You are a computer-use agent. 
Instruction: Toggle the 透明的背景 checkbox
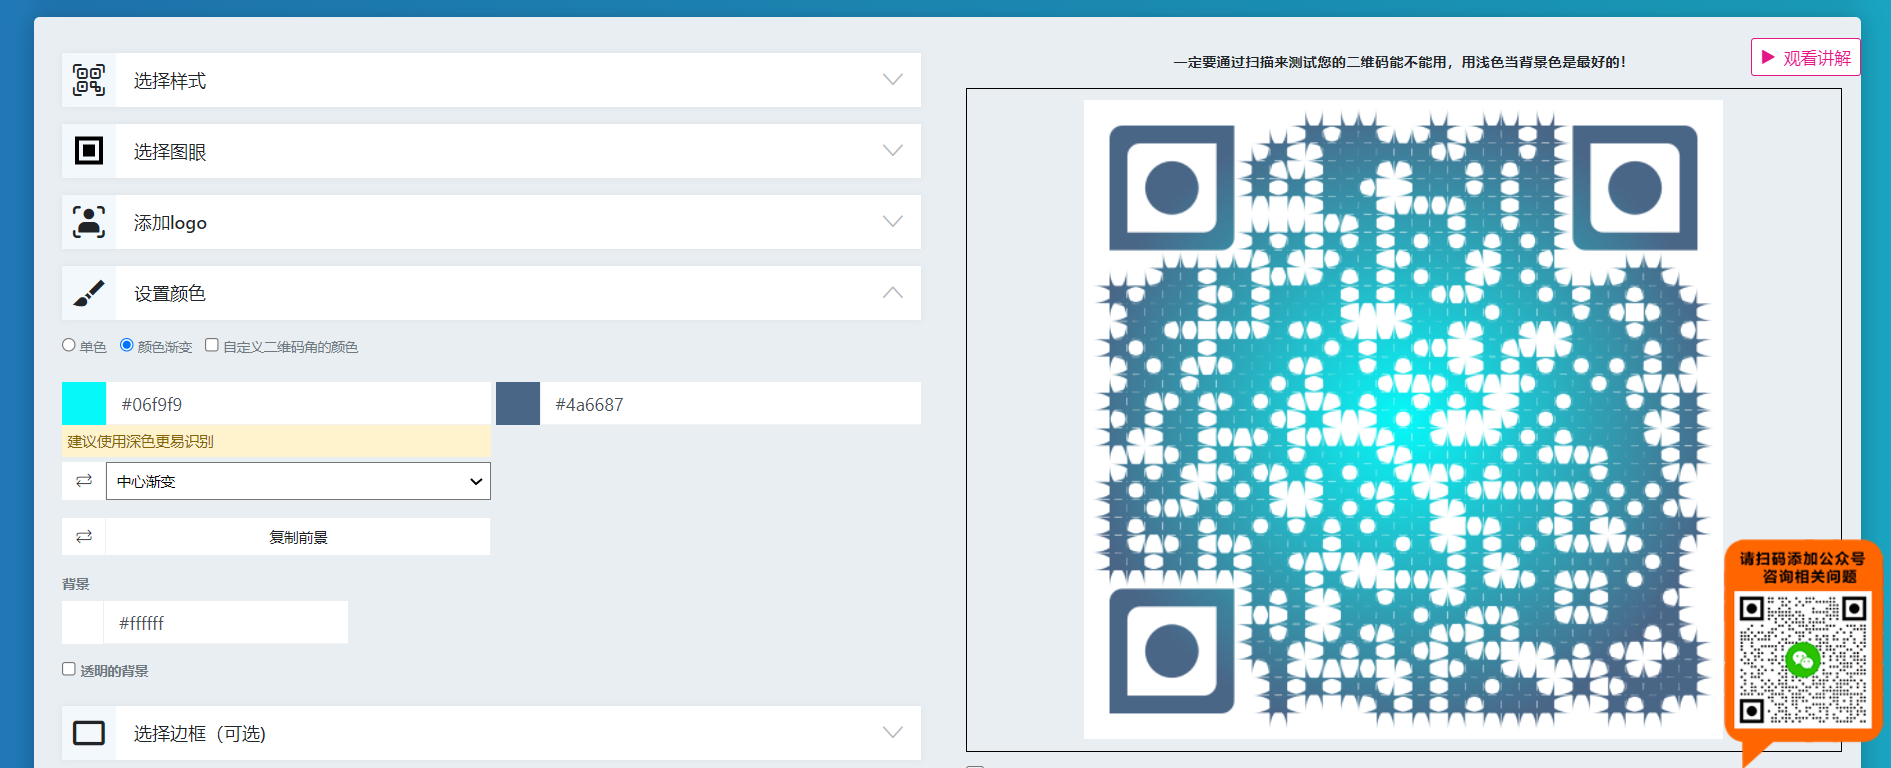click(x=69, y=669)
